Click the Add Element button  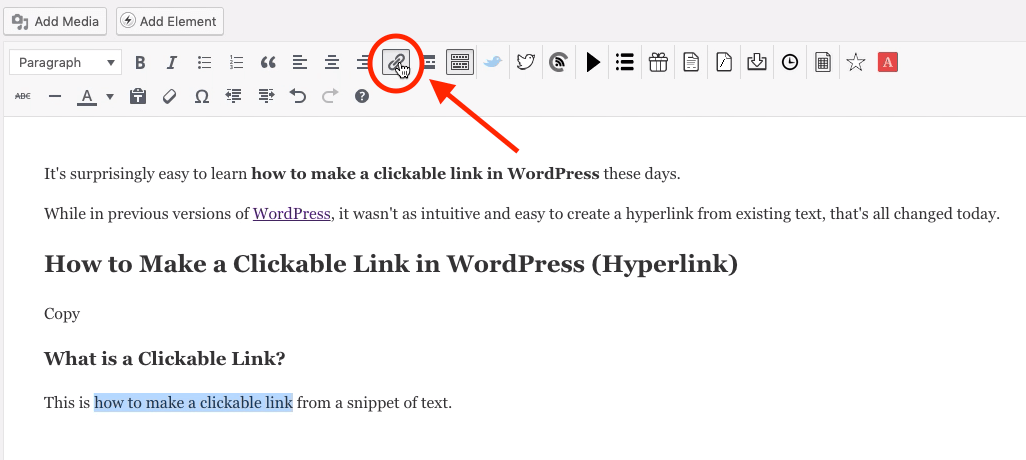pos(170,22)
